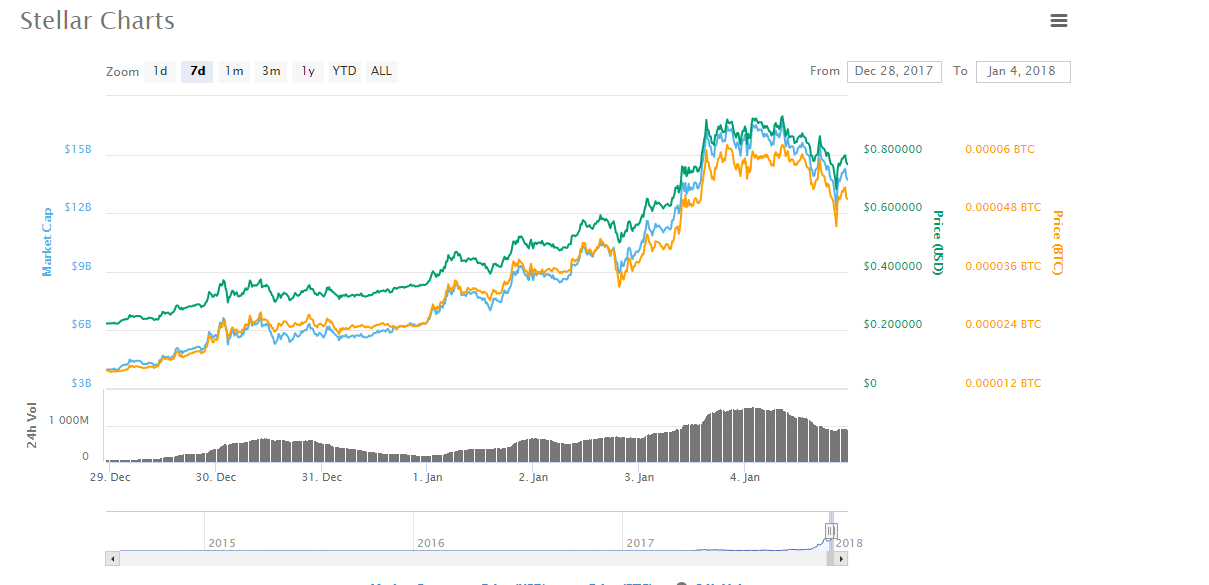Click the navigator scrollbar left arrow
Viewport: 1209px width, 585px height.
112,559
